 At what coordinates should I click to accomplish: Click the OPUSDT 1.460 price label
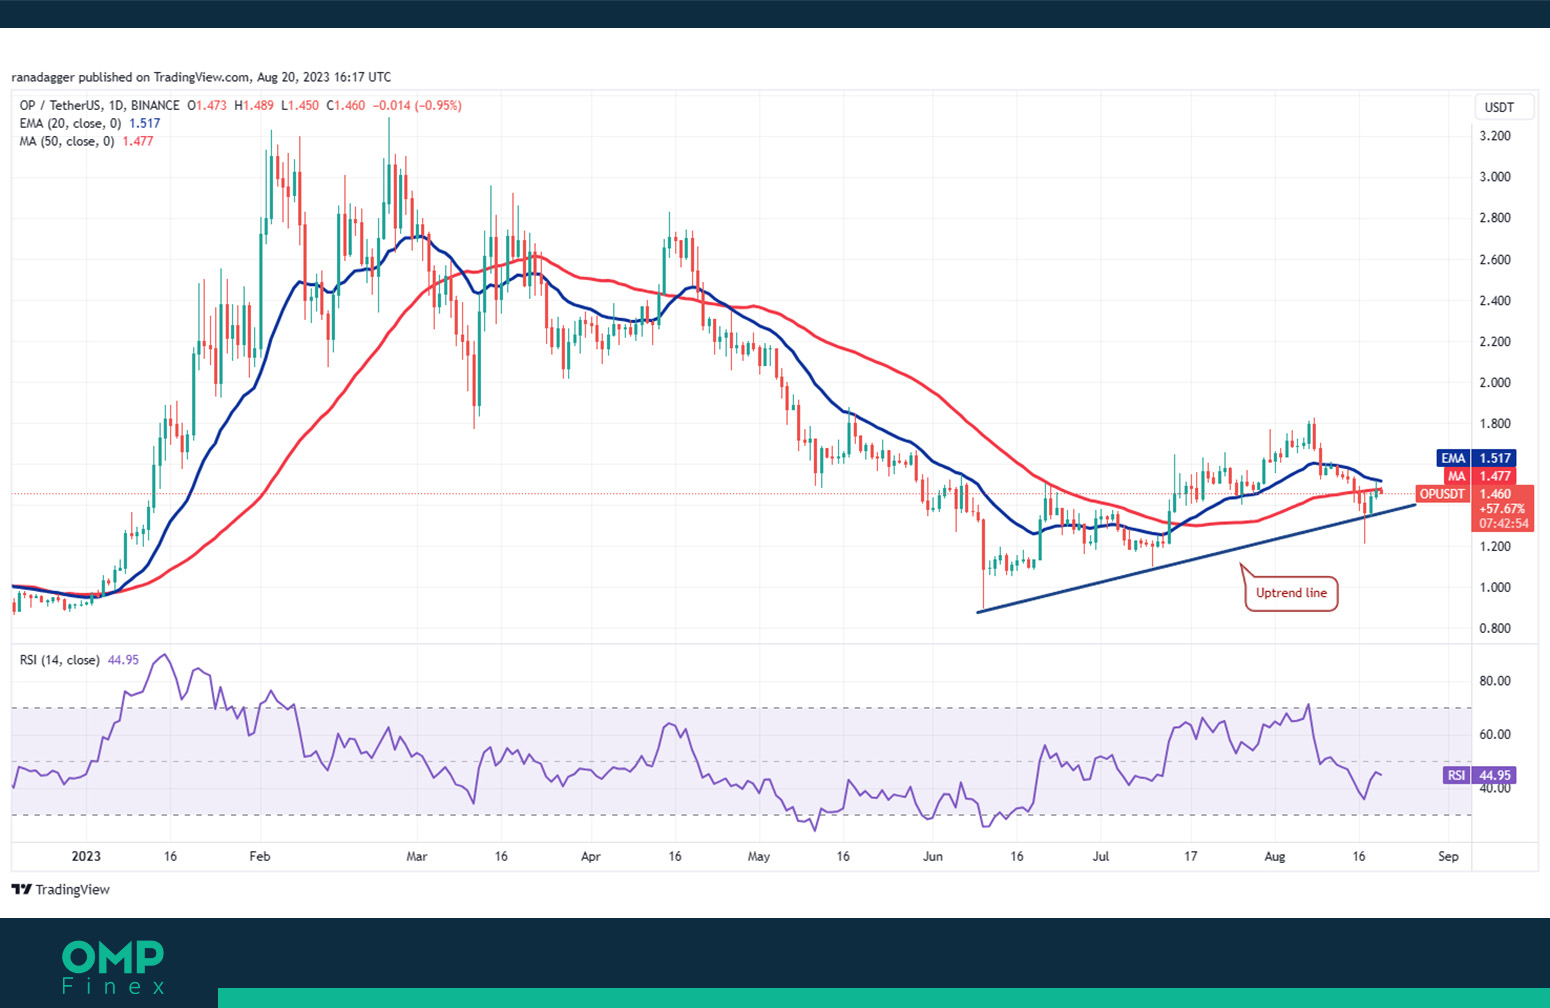point(1474,494)
